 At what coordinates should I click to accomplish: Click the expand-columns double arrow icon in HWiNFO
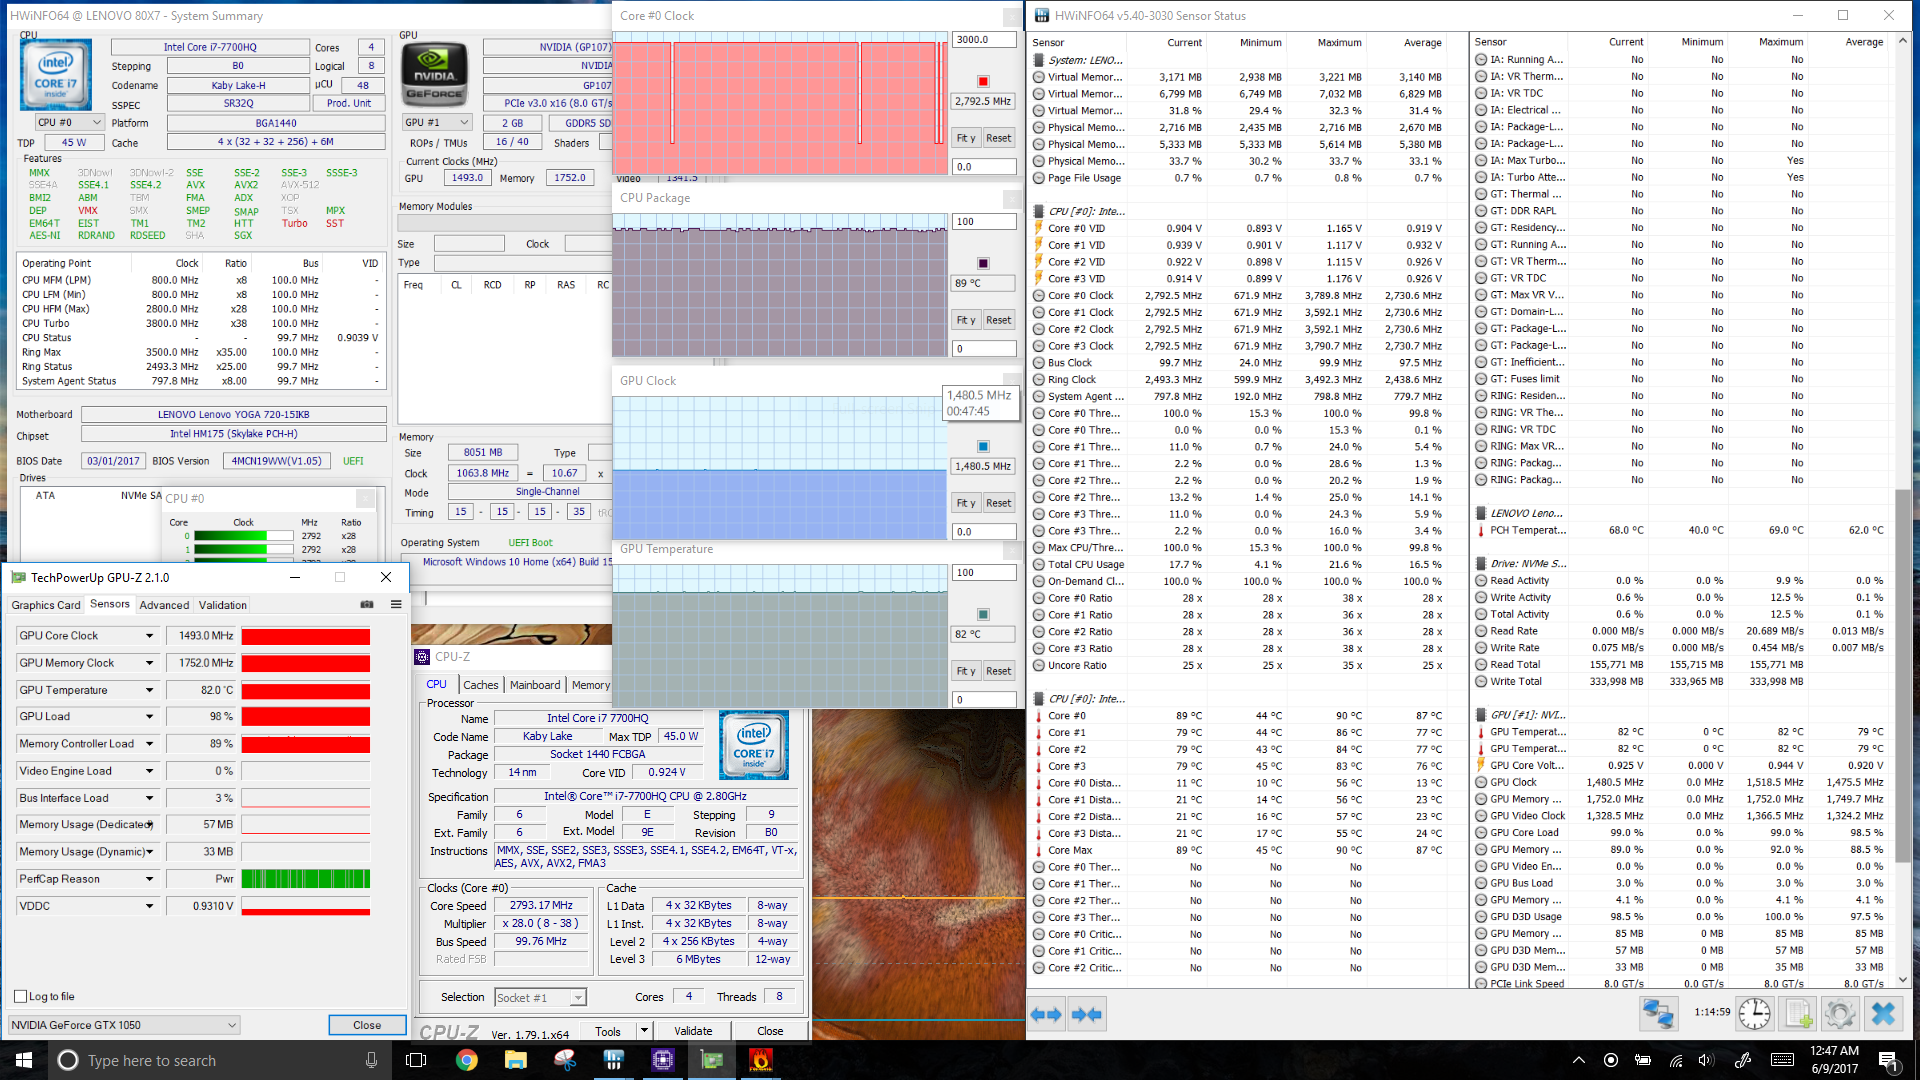tap(1046, 1014)
